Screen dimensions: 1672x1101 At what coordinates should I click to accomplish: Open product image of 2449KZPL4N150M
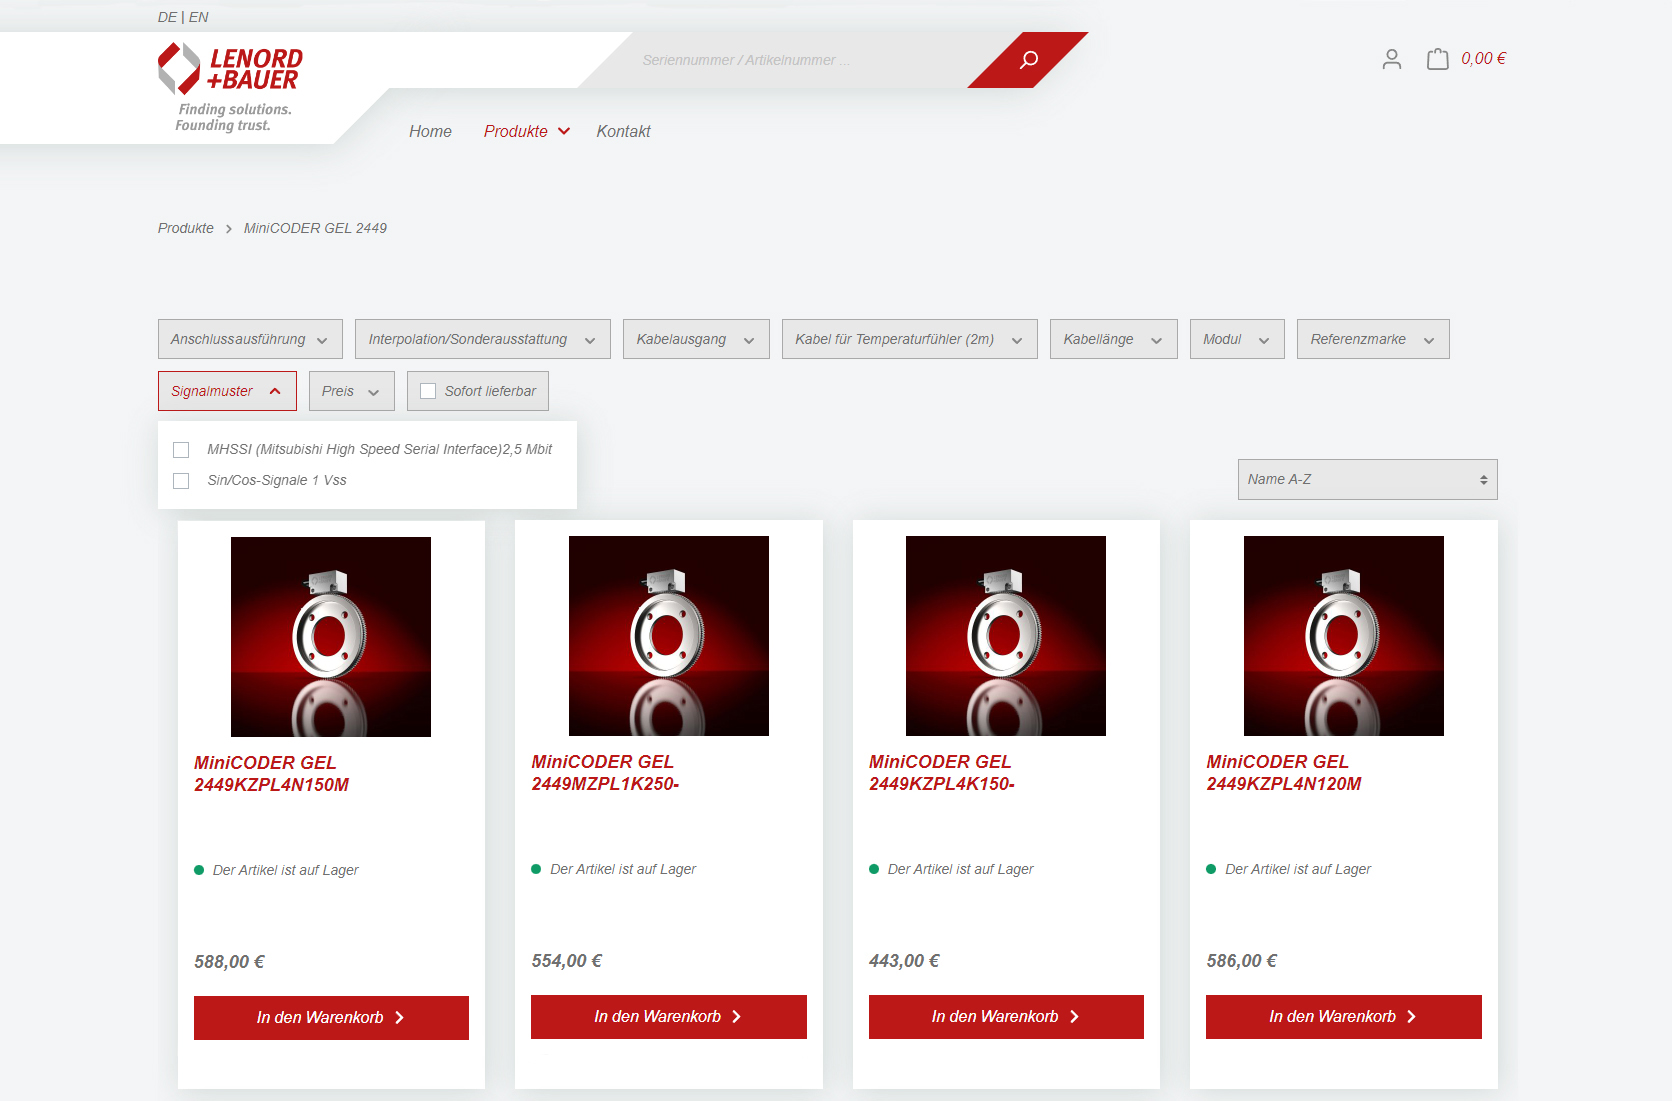pos(331,637)
